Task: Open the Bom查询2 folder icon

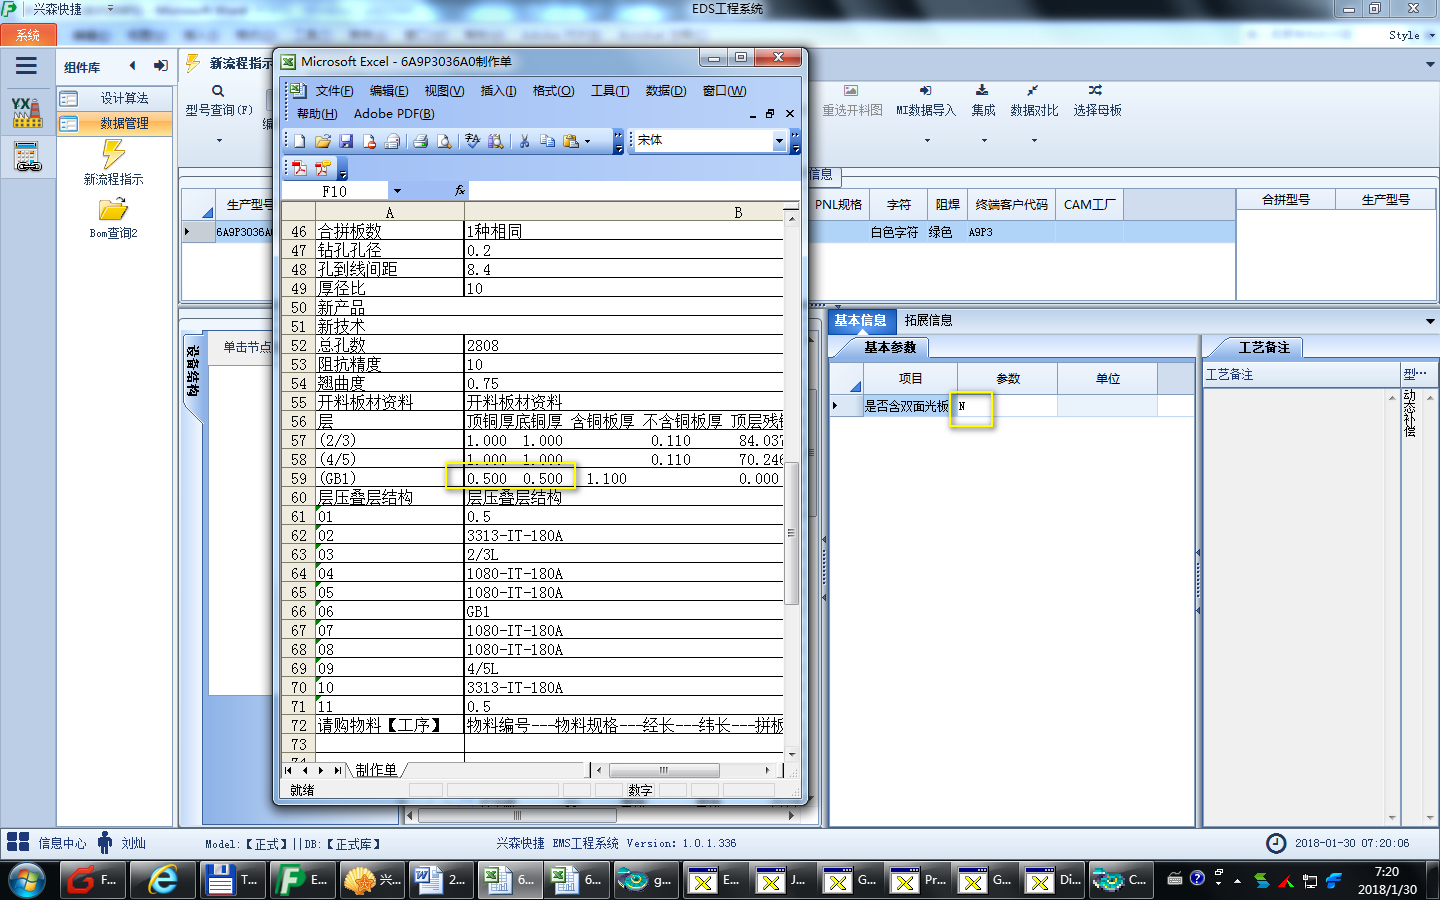Action: [x=113, y=209]
